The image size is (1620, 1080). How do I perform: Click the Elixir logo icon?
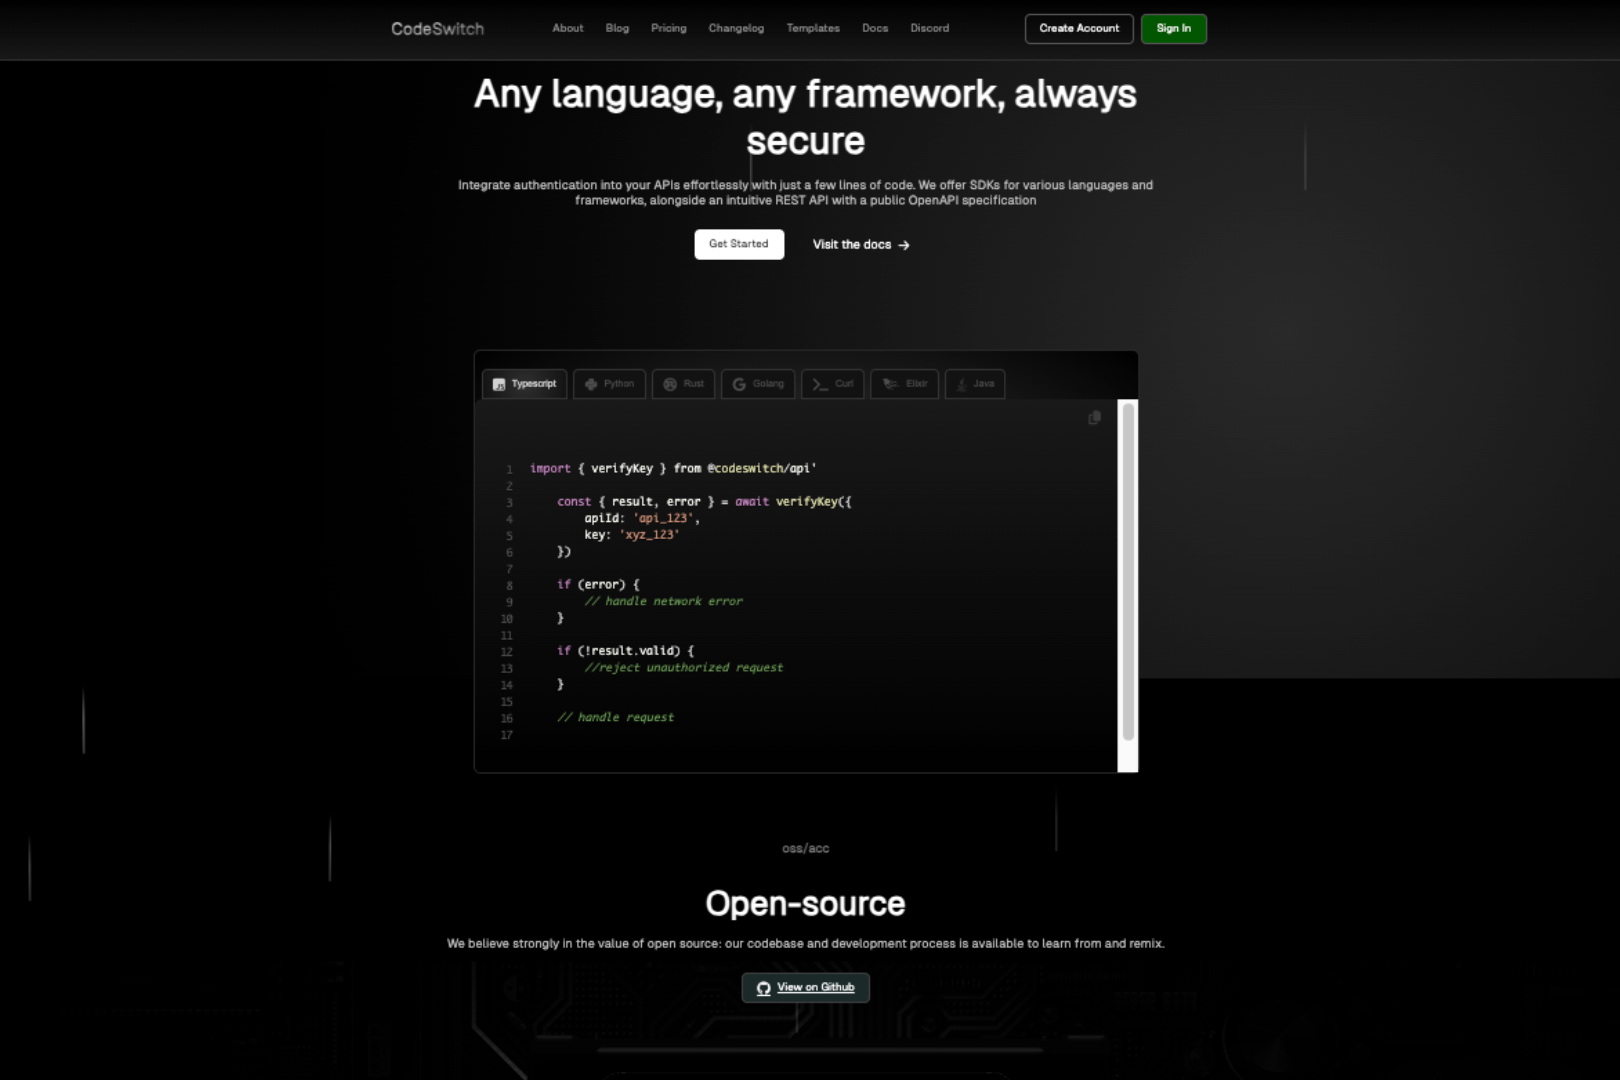point(890,384)
